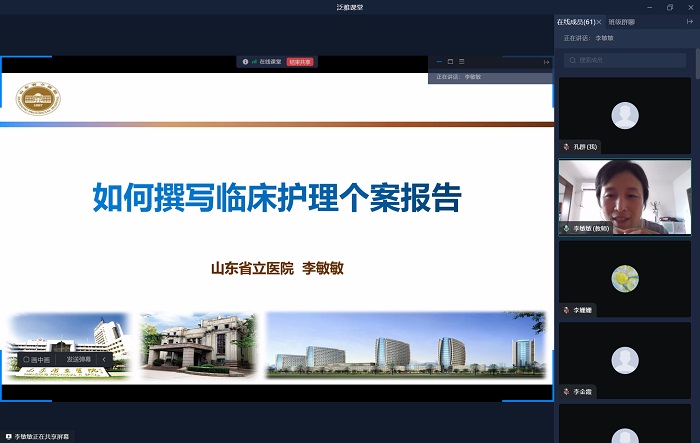Select 孔群 participant video tile

coord(624,115)
